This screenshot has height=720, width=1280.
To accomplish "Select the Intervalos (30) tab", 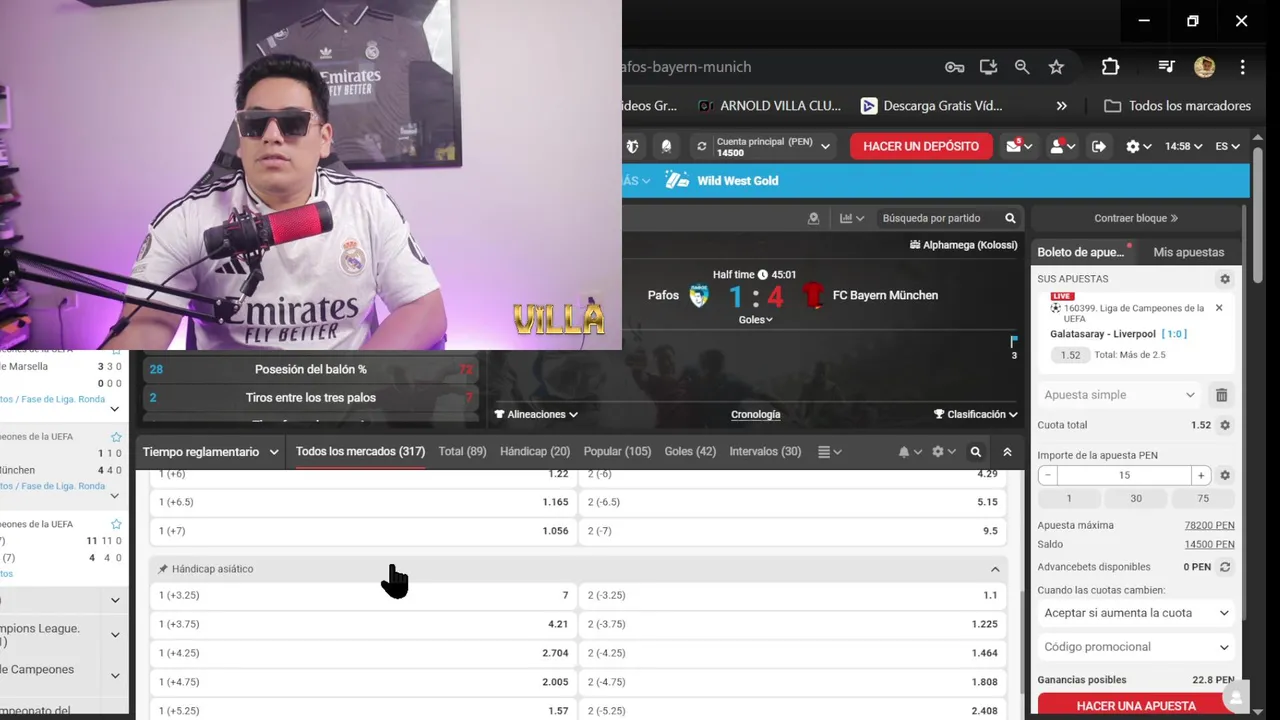I will coord(765,452).
